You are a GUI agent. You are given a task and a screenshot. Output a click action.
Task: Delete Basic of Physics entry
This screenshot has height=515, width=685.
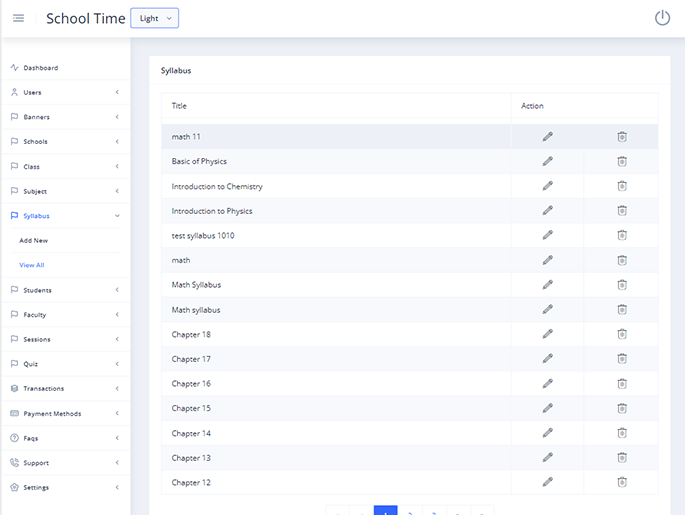point(622,162)
